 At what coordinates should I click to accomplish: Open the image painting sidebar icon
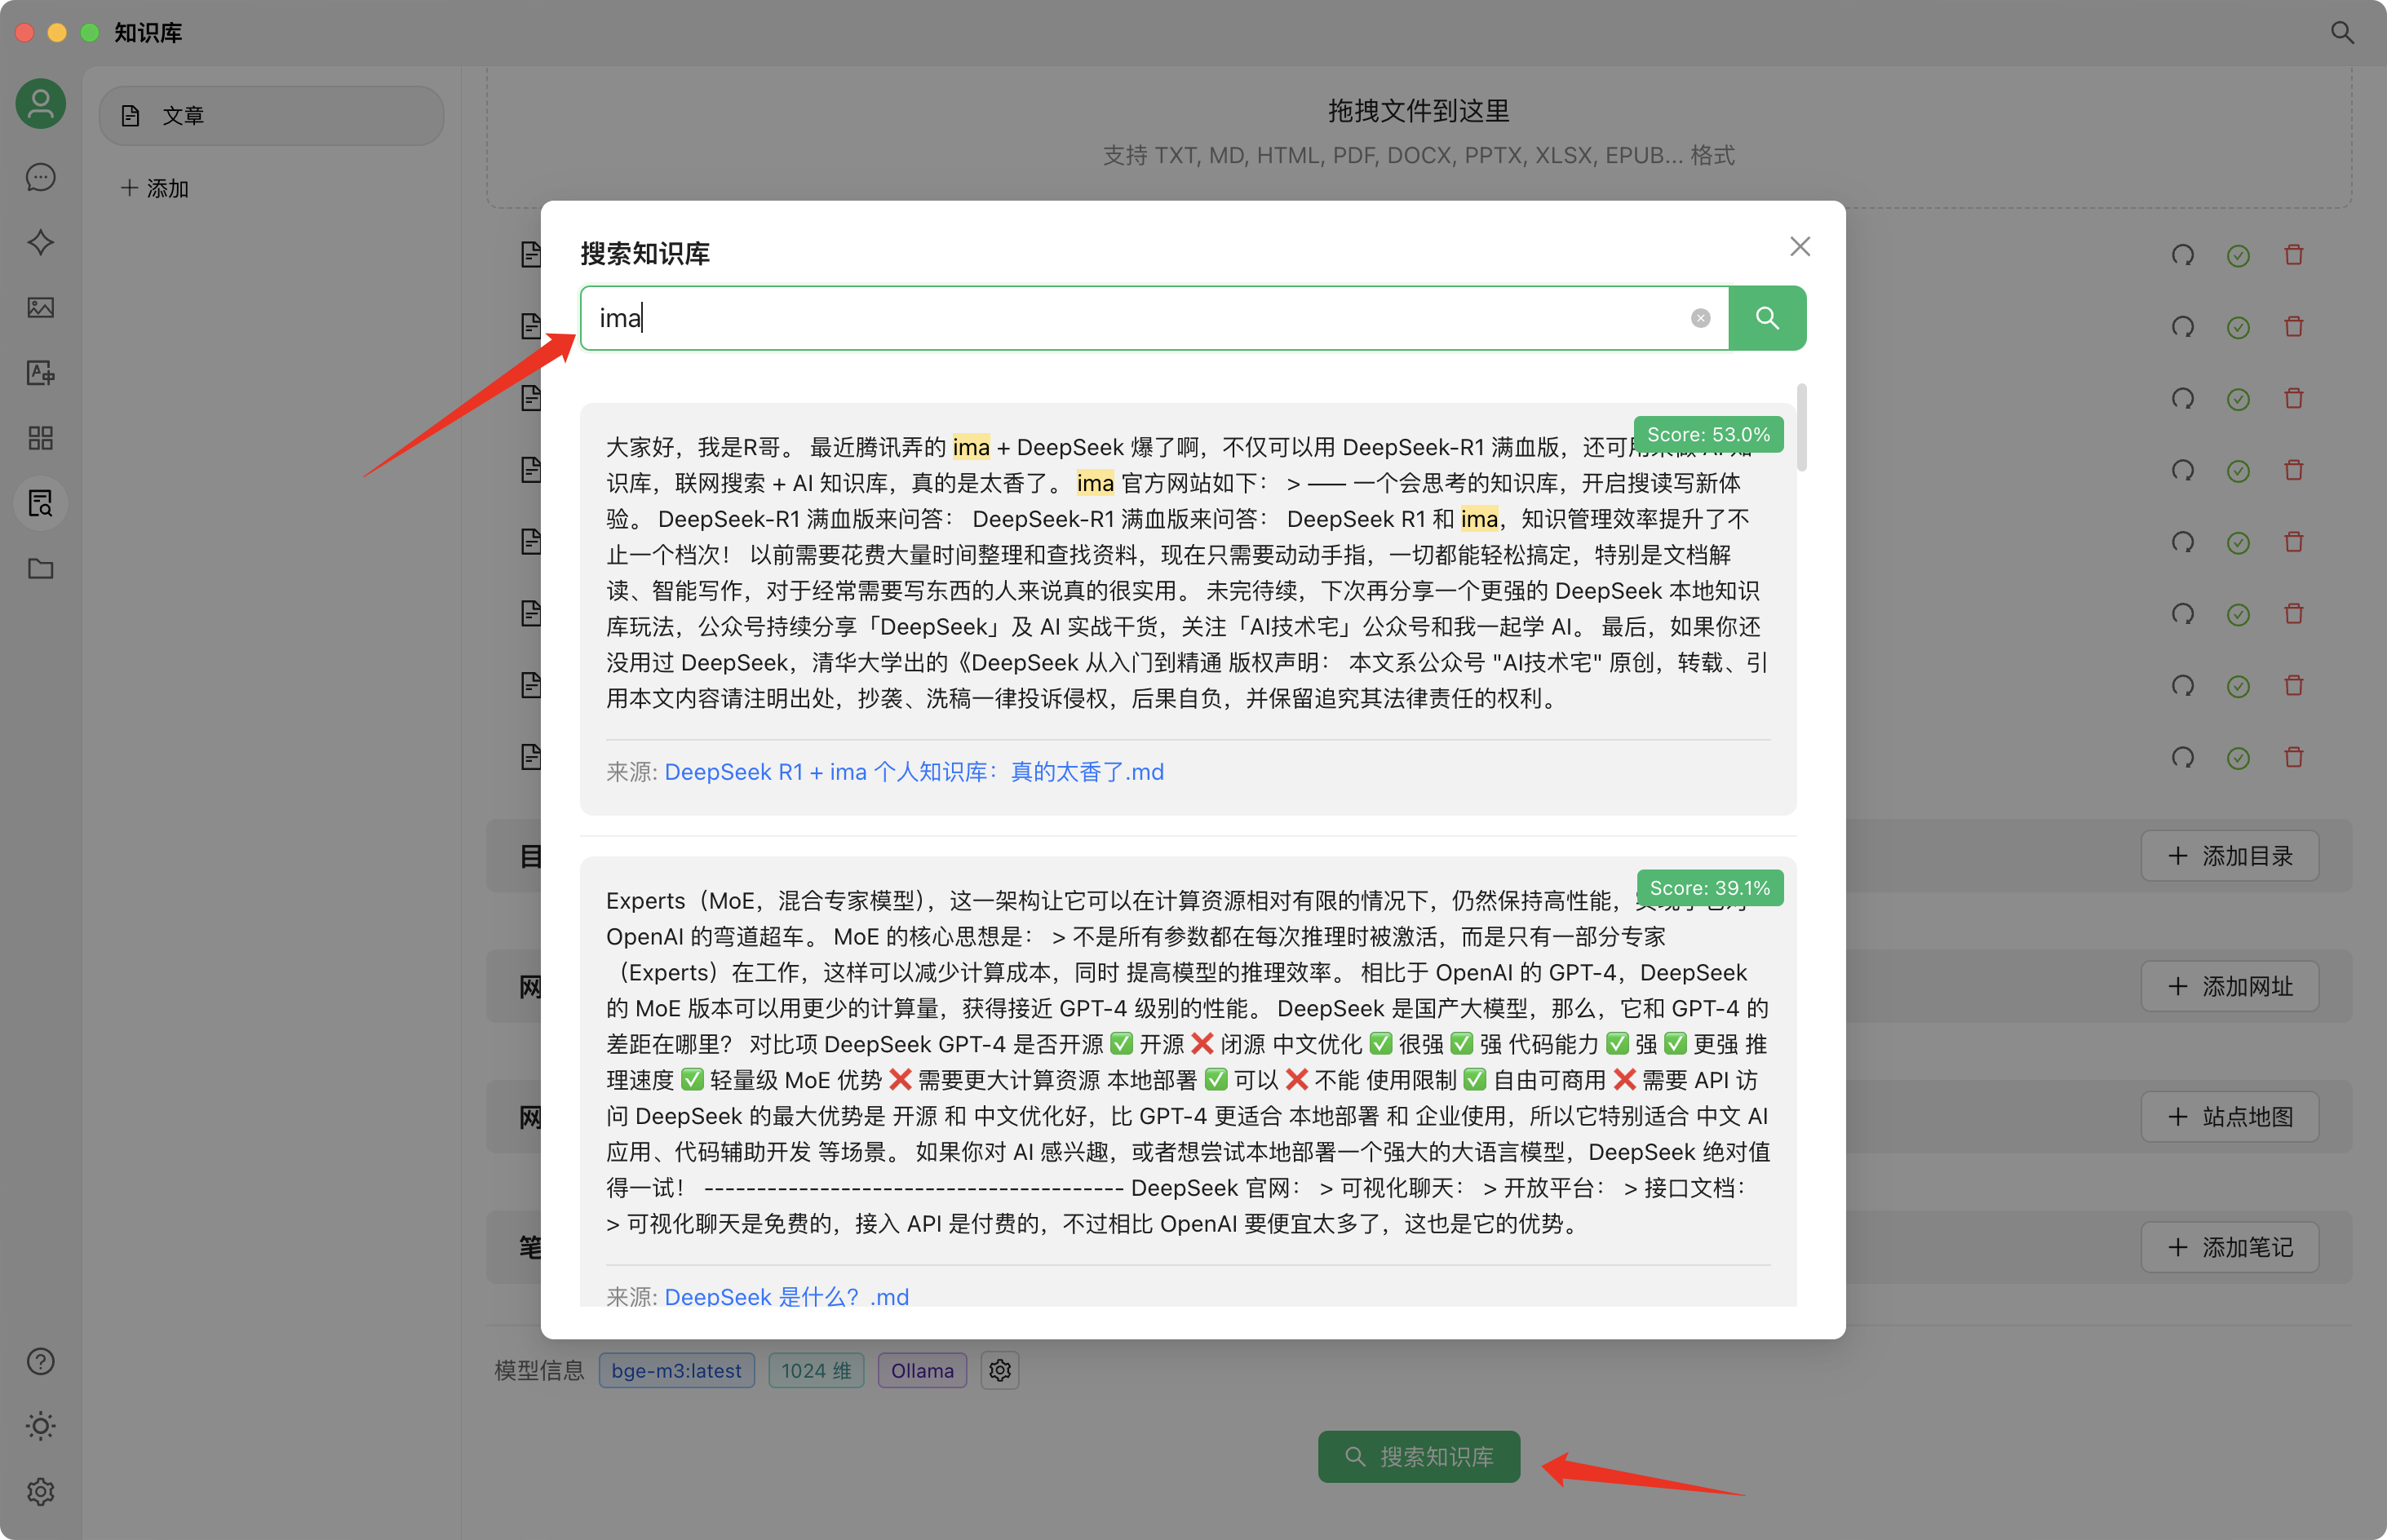point(40,307)
